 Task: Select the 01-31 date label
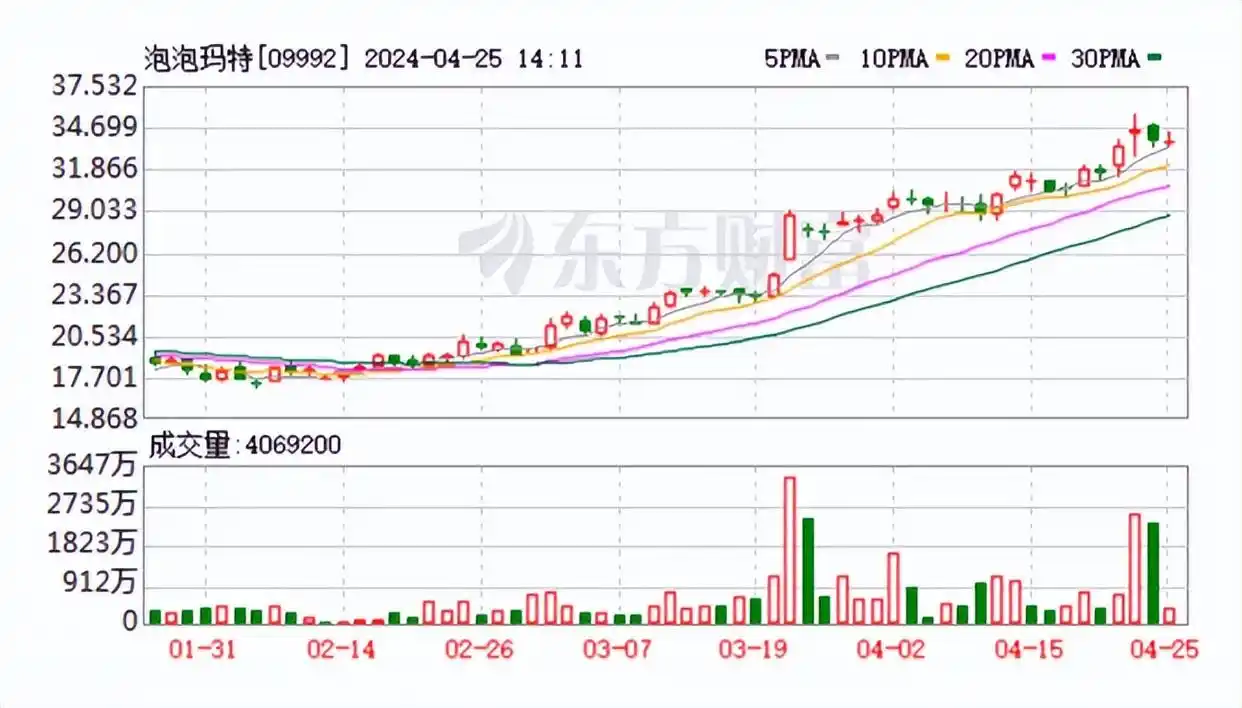pos(203,649)
